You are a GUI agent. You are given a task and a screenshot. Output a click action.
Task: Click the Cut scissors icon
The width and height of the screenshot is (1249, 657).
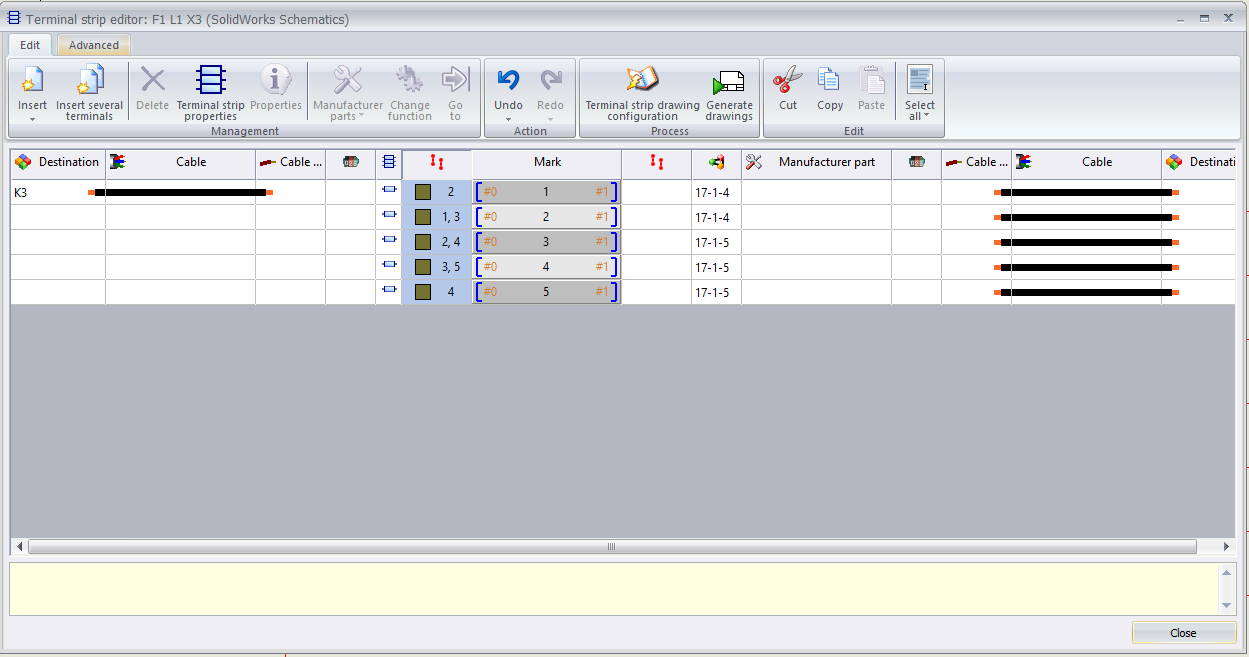tap(788, 80)
